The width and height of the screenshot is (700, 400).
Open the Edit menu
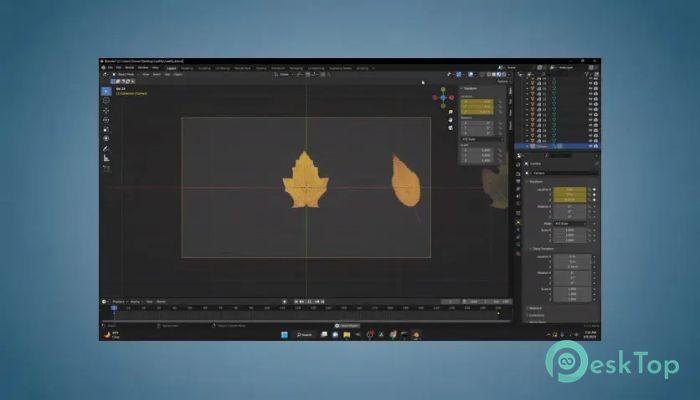tap(119, 68)
